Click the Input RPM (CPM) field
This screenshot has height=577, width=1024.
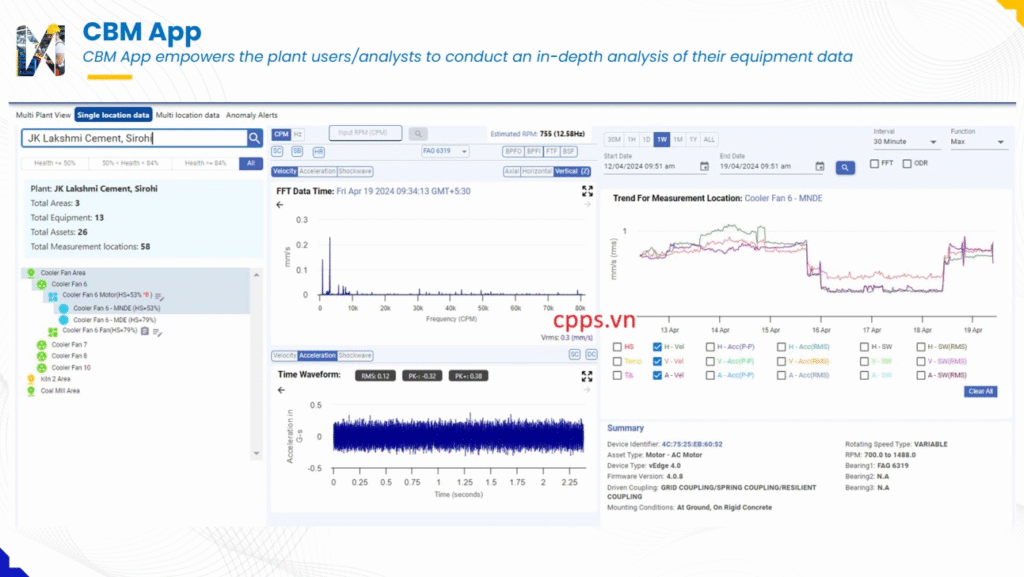pyautogui.click(x=365, y=133)
